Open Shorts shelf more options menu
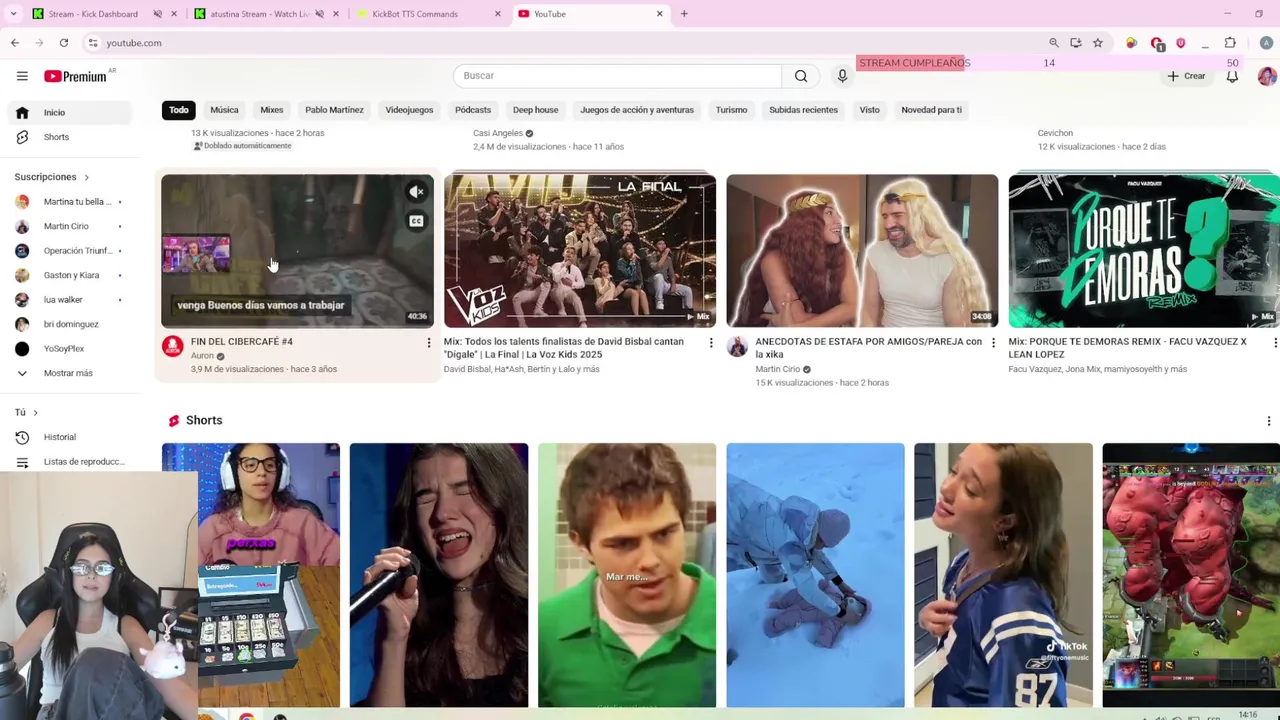1280x720 pixels. 1269,421
